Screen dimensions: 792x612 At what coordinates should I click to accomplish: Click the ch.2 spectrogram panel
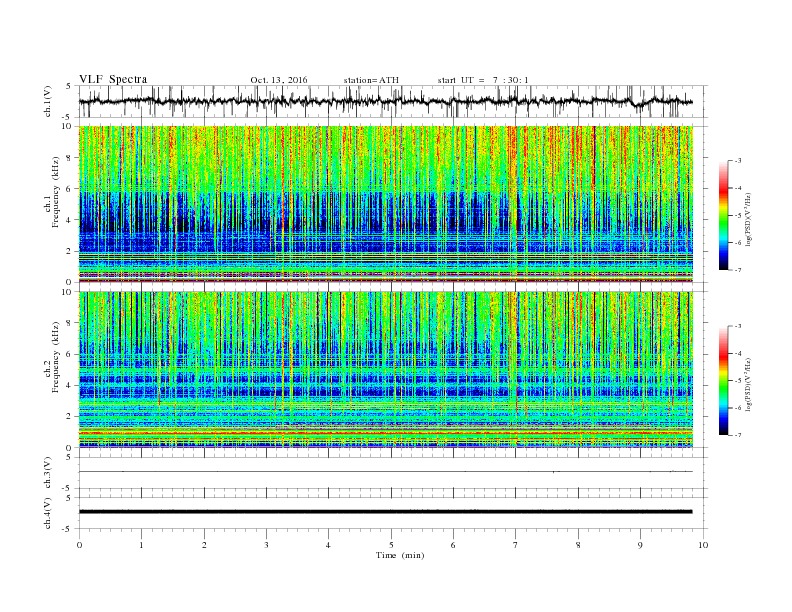point(385,370)
